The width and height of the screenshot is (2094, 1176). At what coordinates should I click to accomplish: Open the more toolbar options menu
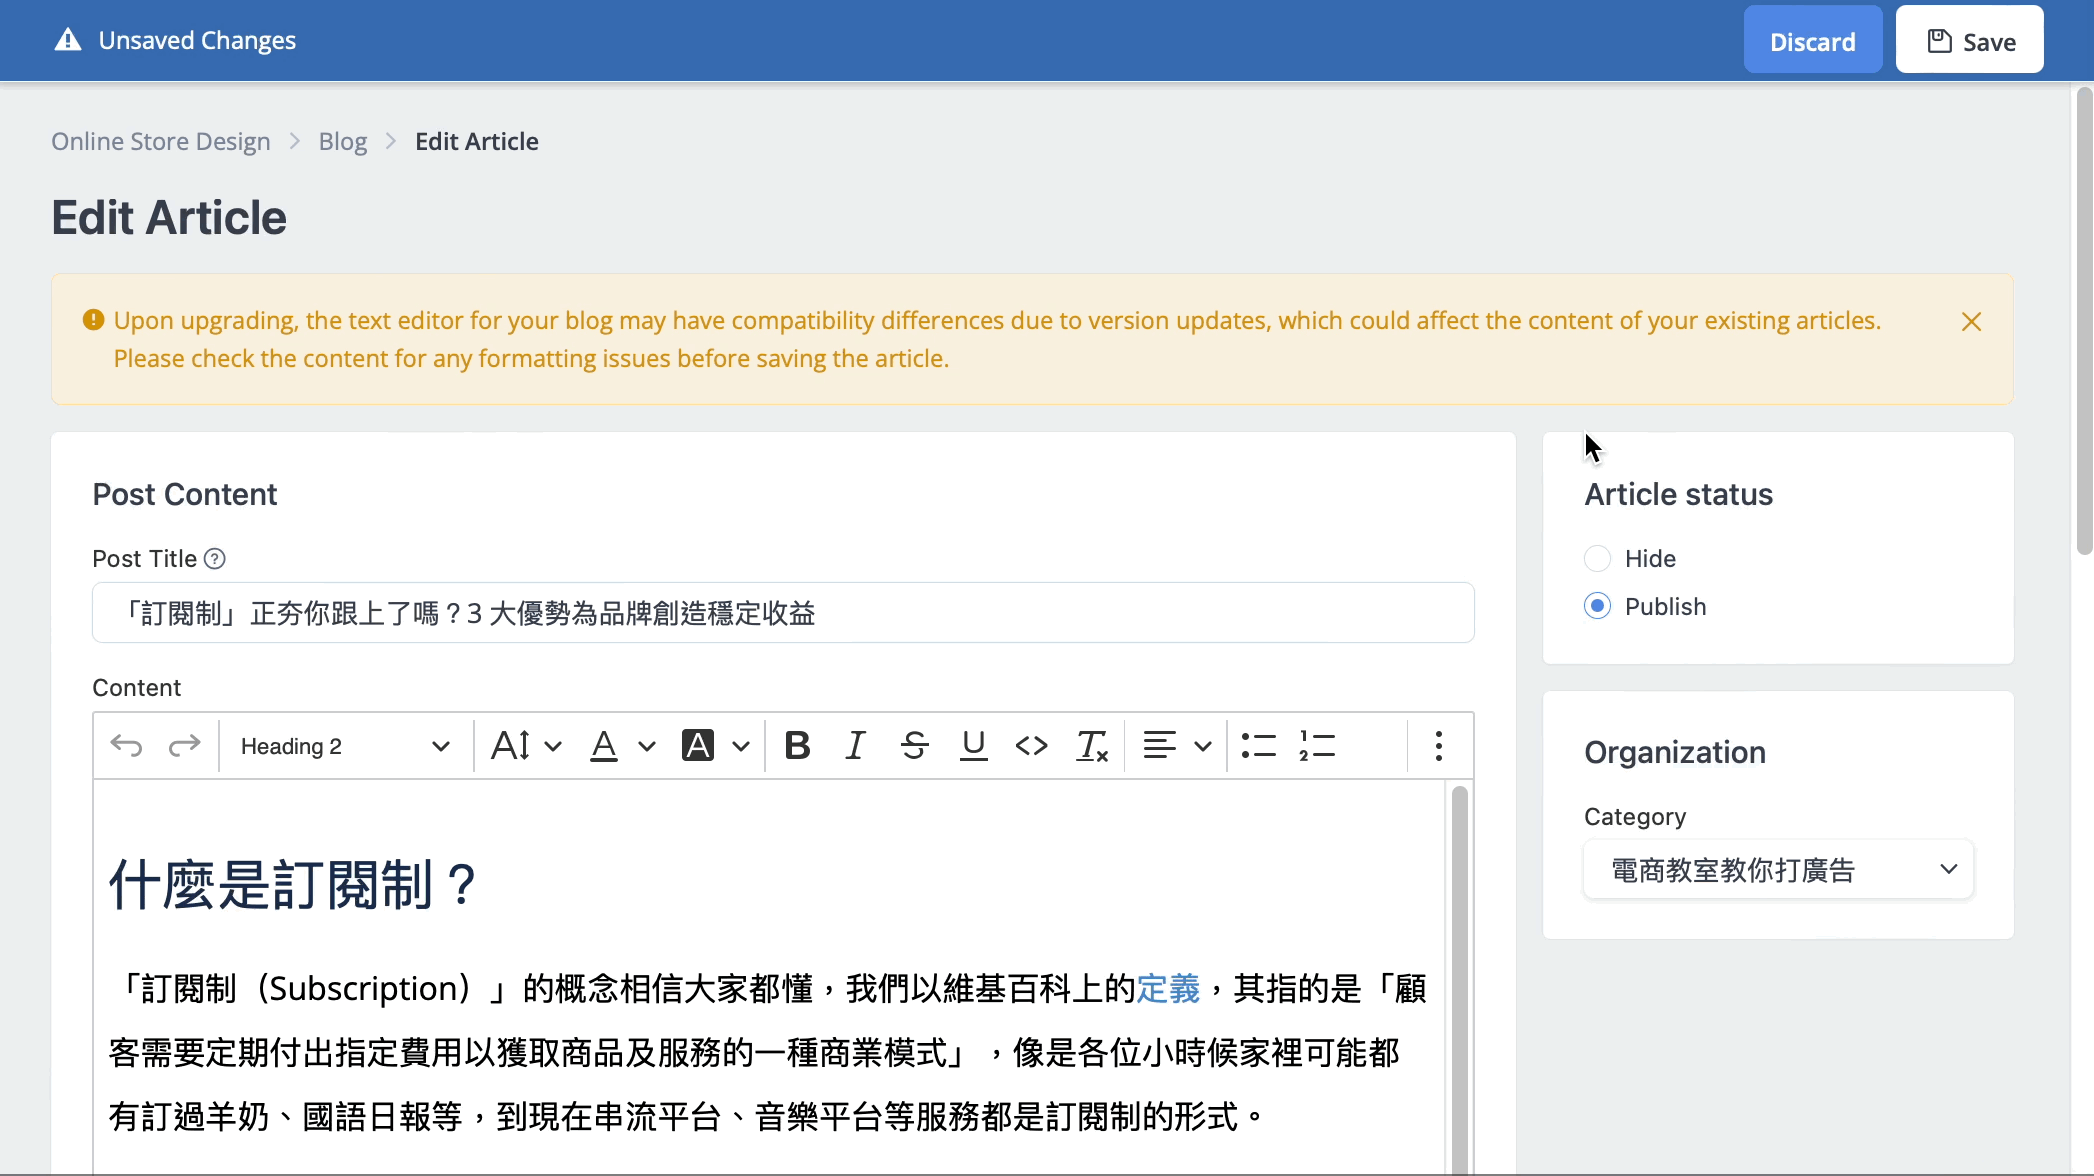(1439, 746)
